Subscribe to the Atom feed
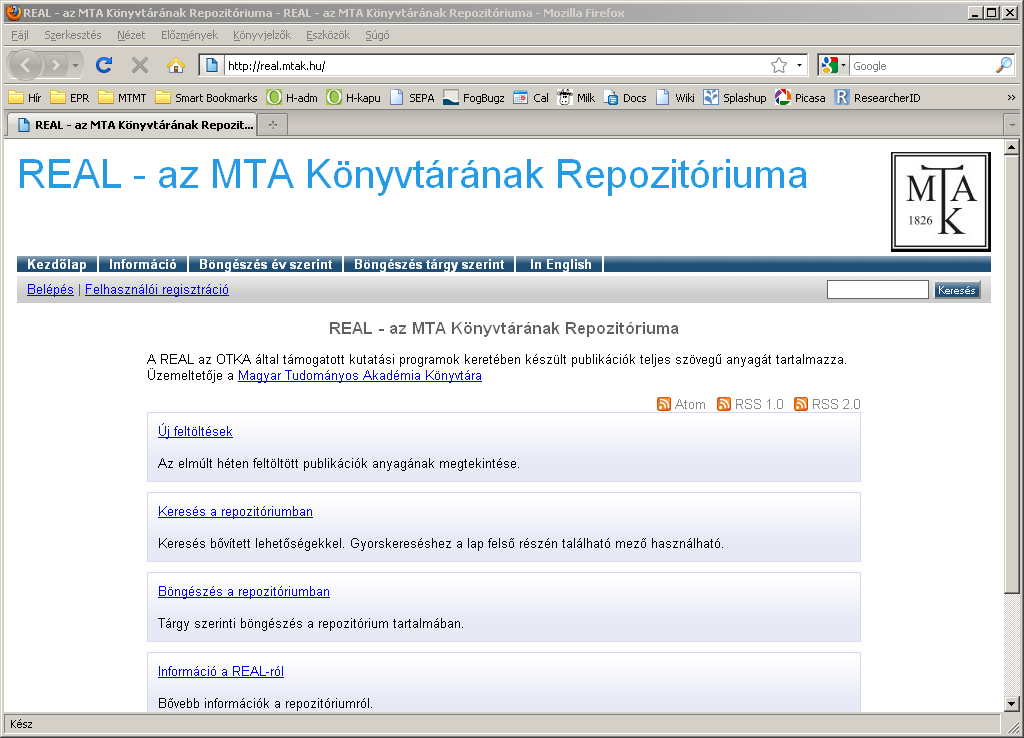1024x738 pixels. [681, 404]
